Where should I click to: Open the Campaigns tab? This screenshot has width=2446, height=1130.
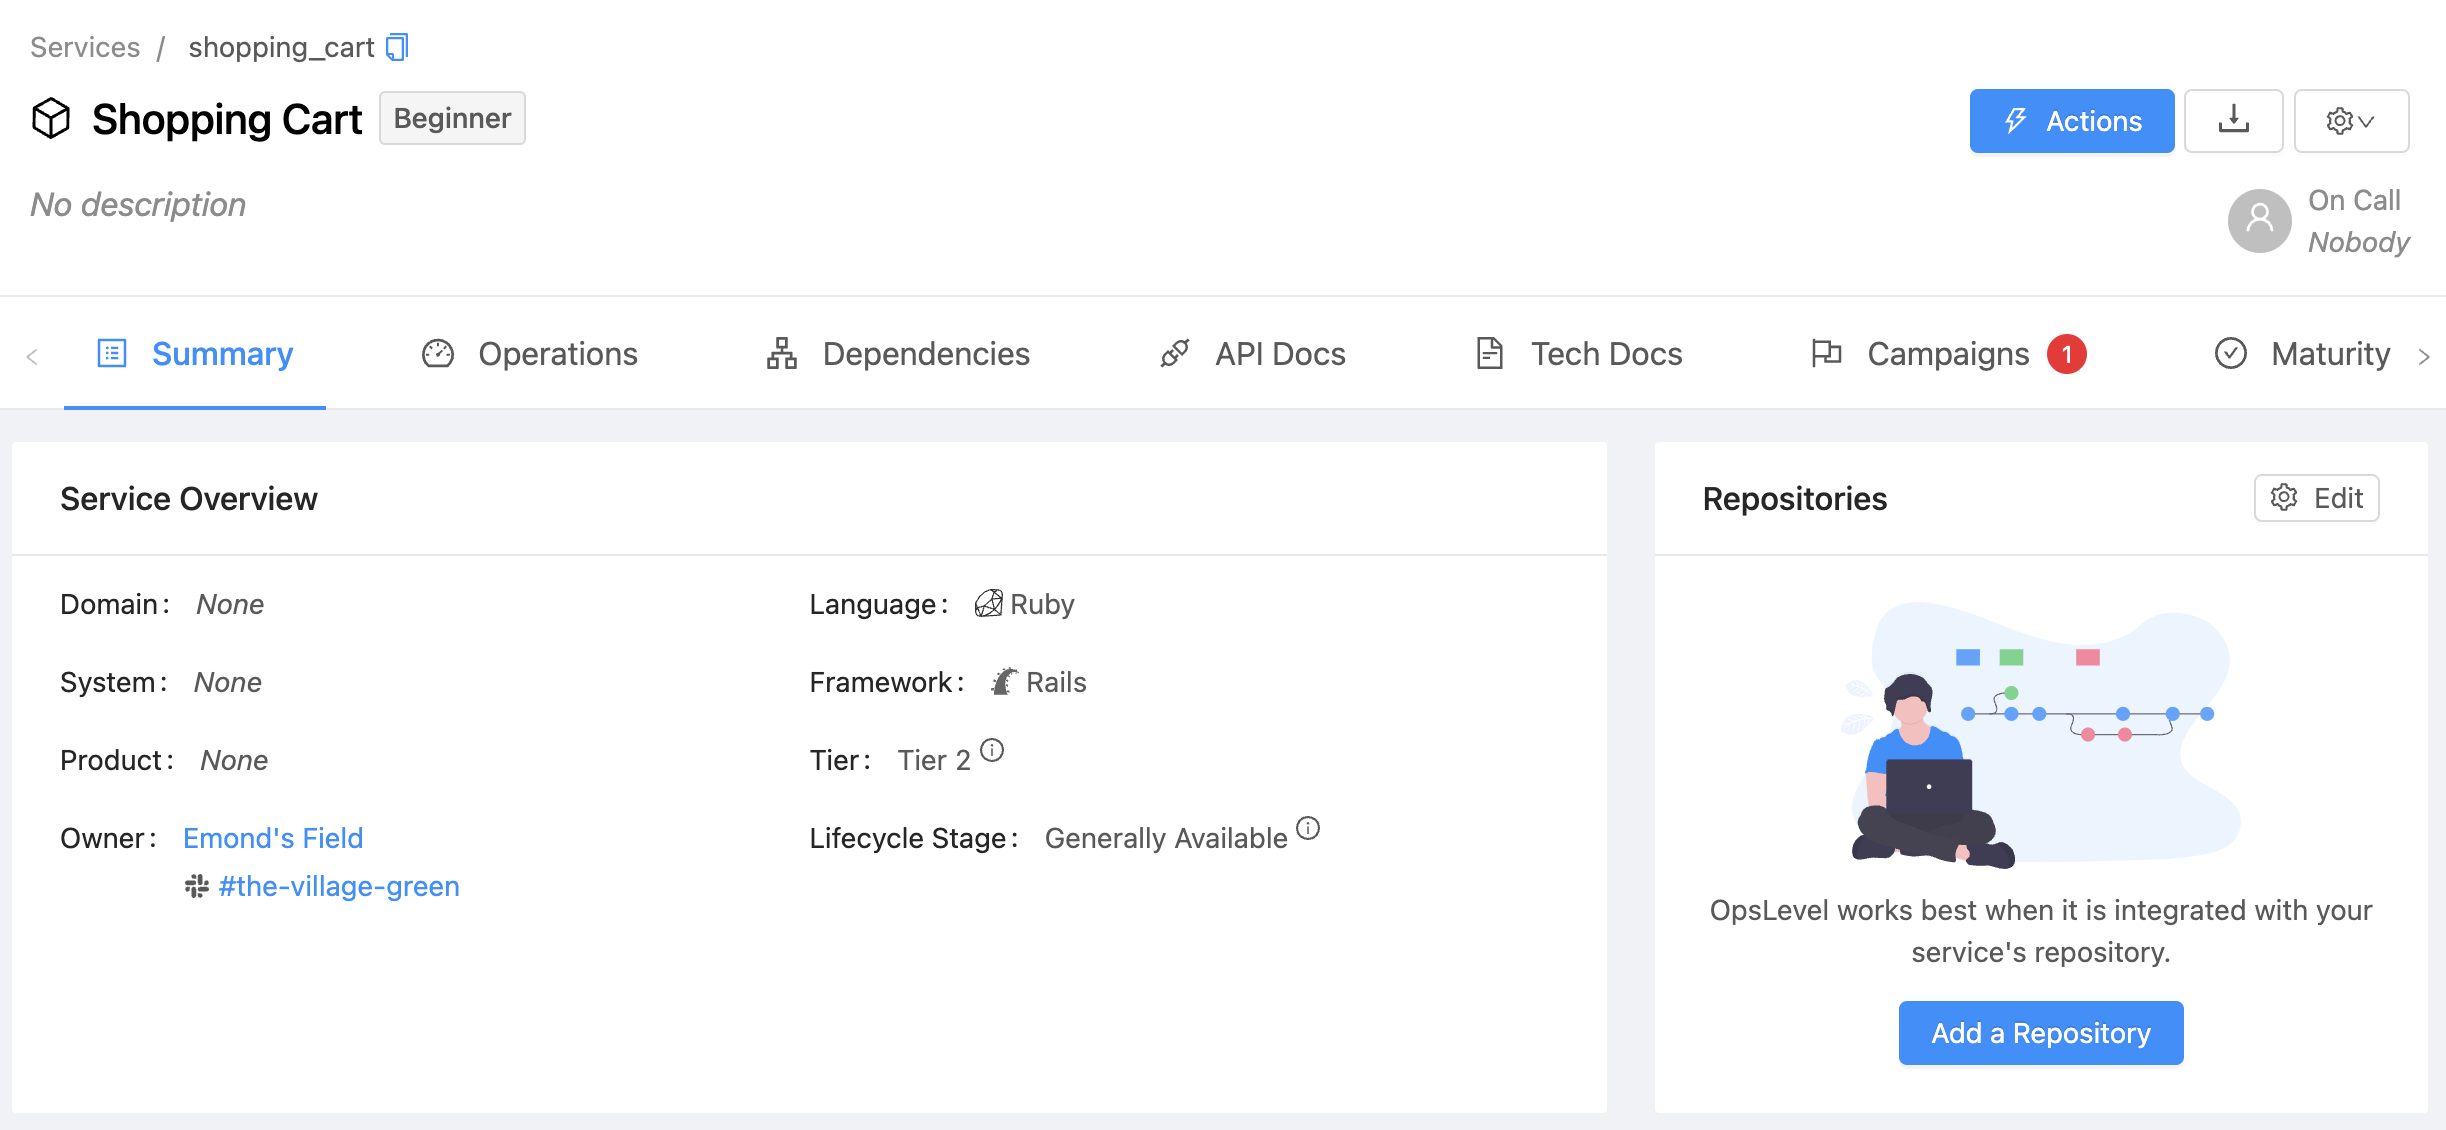[x=1948, y=354]
